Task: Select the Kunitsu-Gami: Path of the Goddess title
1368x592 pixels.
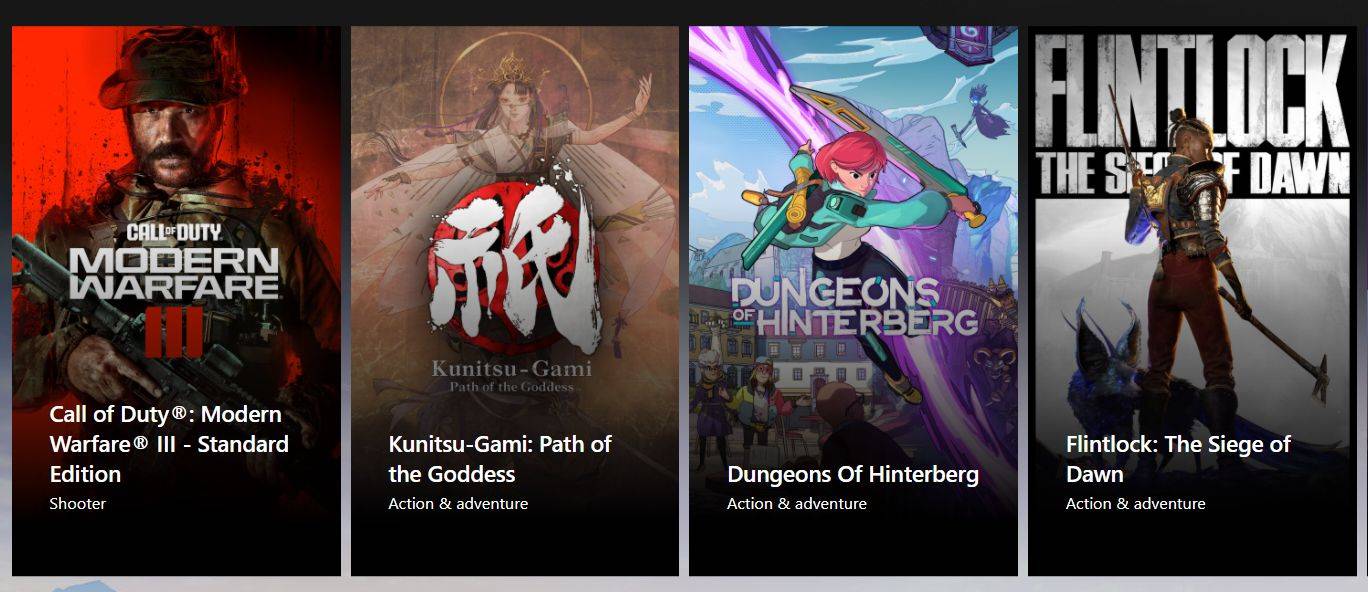Action: coord(500,459)
